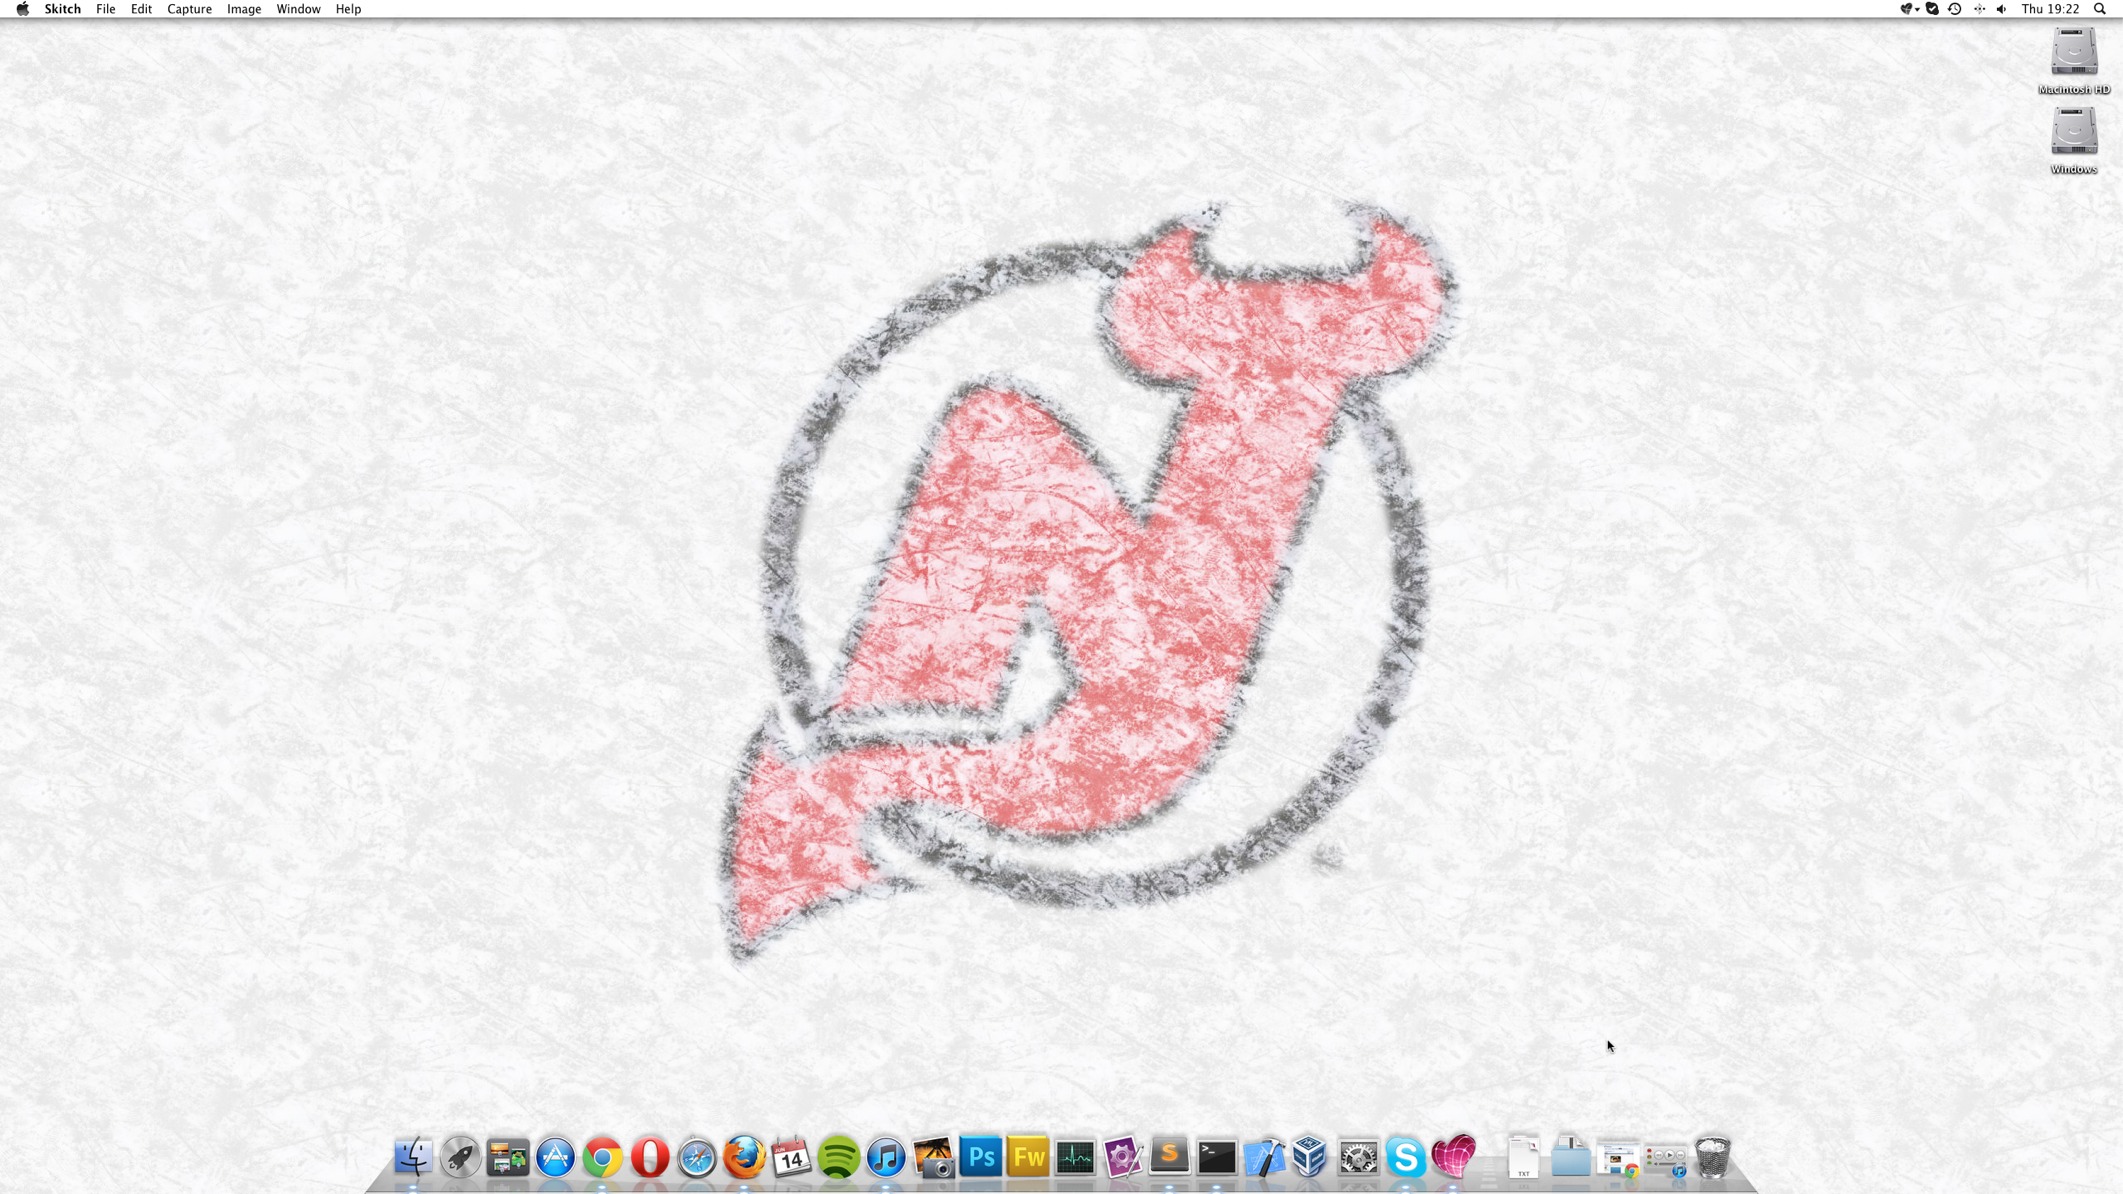Image resolution: width=2123 pixels, height=1194 pixels.
Task: Launch Sublime Text from the Dock
Action: point(1169,1157)
